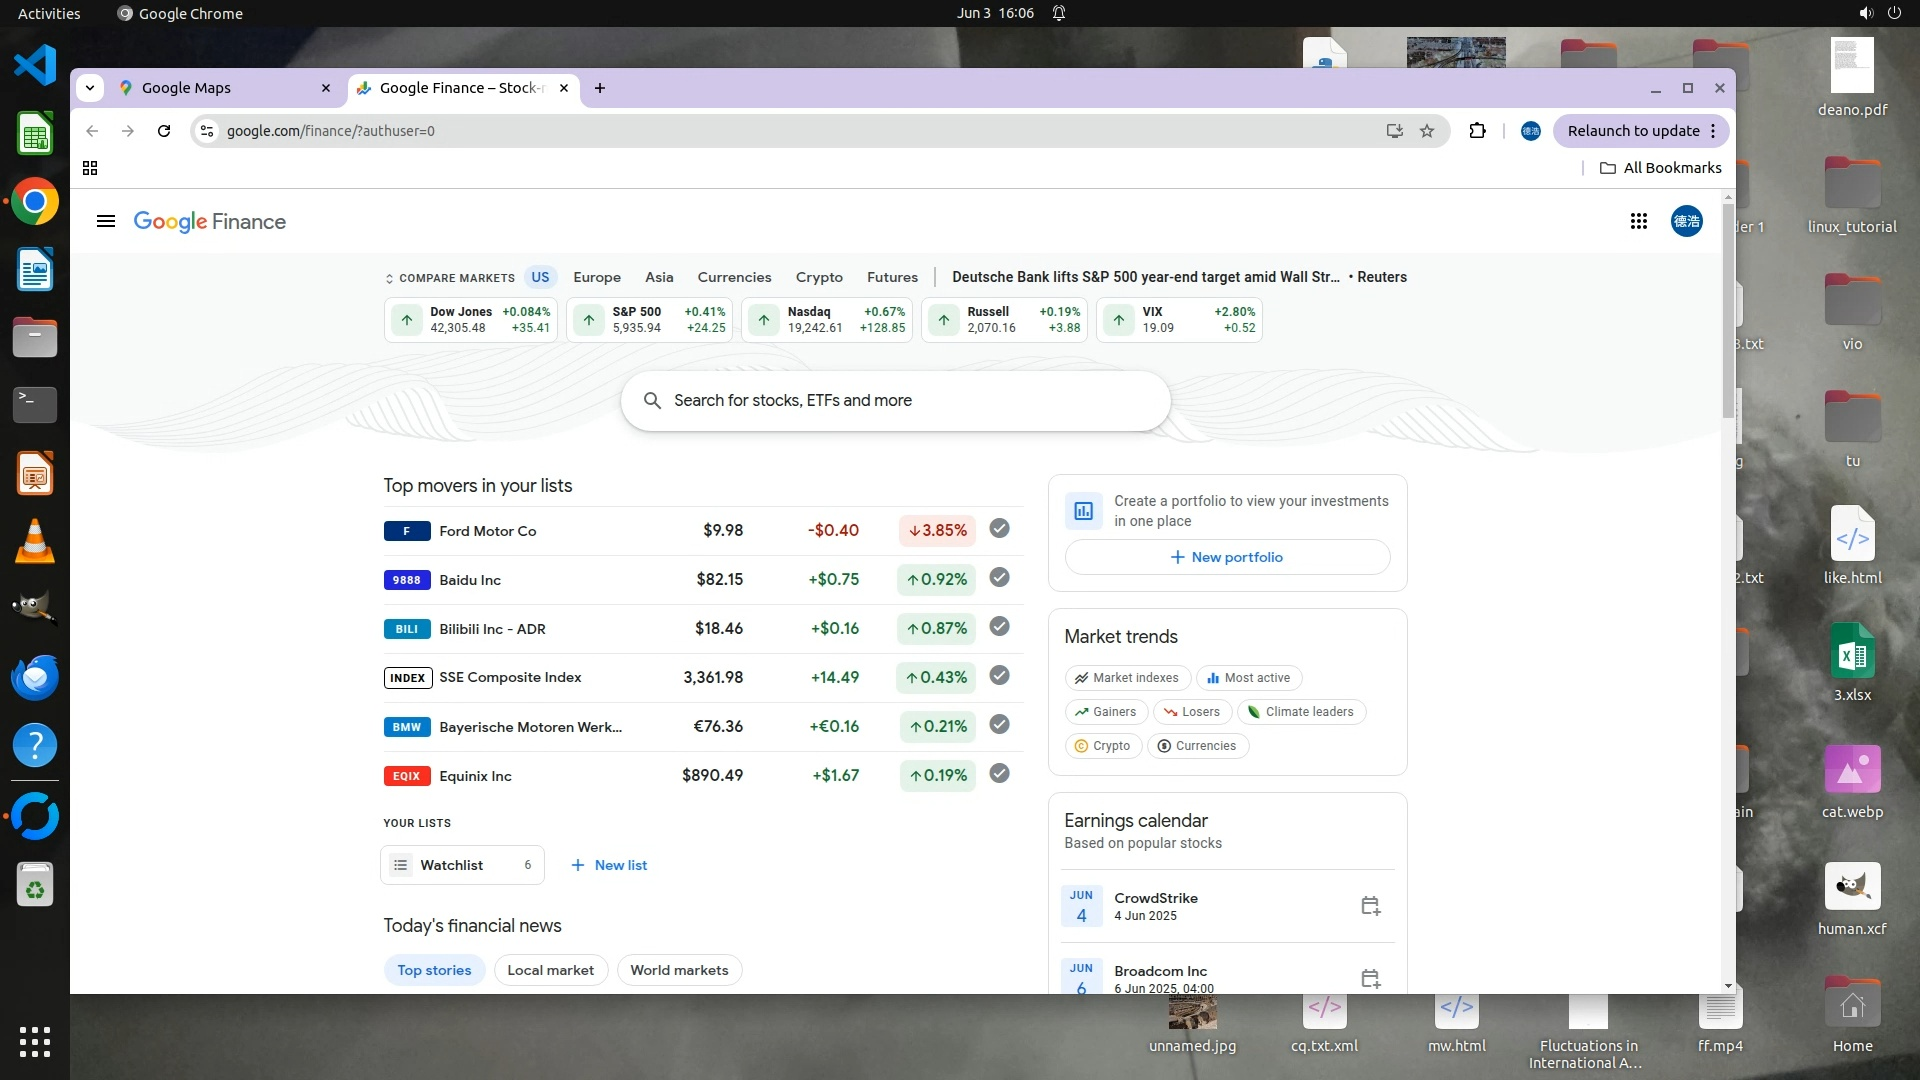Image resolution: width=1920 pixels, height=1080 pixels.
Task: Open the Google Finance hamburger main menu
Action: tap(105, 221)
